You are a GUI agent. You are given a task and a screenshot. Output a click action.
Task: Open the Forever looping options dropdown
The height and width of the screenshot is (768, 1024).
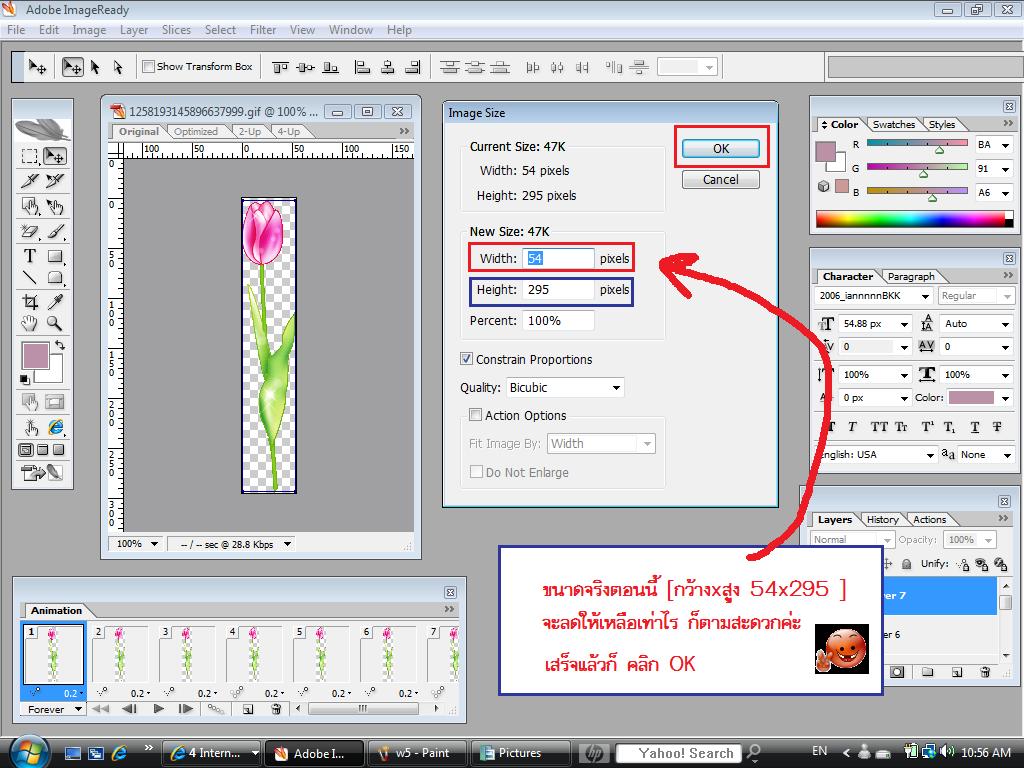(53, 709)
